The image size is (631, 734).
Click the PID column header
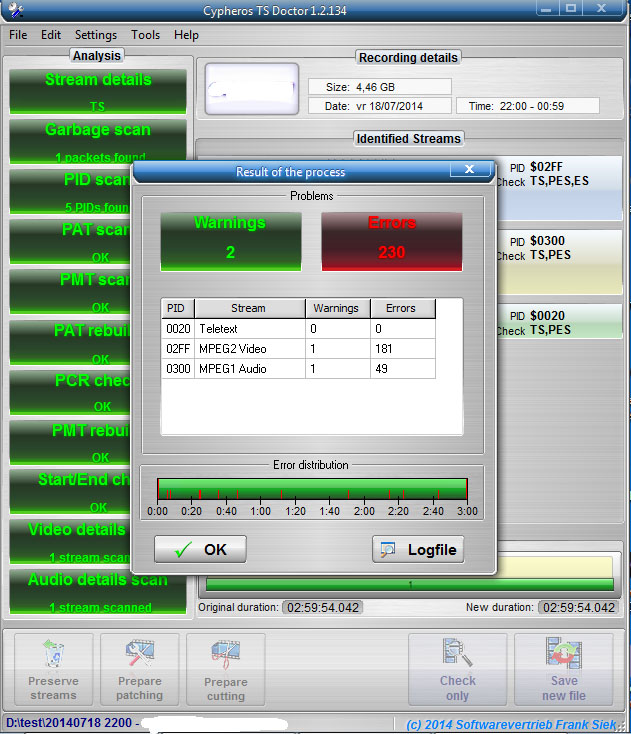pyautogui.click(x=178, y=308)
